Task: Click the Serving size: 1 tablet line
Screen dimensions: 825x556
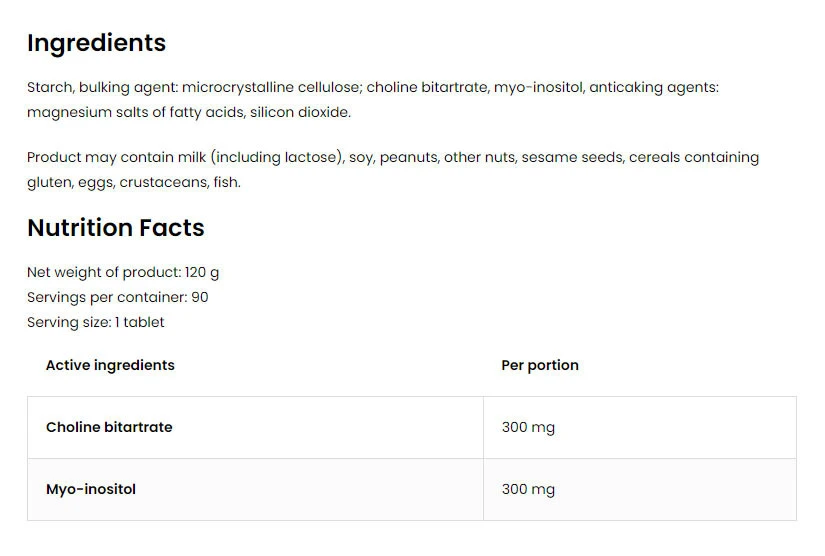Action: click(96, 323)
